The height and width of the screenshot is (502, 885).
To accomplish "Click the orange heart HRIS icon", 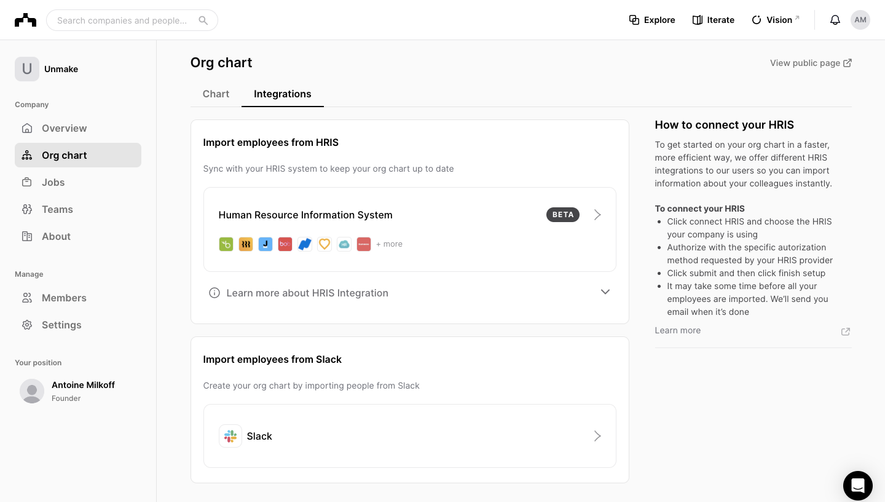I will coord(325,244).
